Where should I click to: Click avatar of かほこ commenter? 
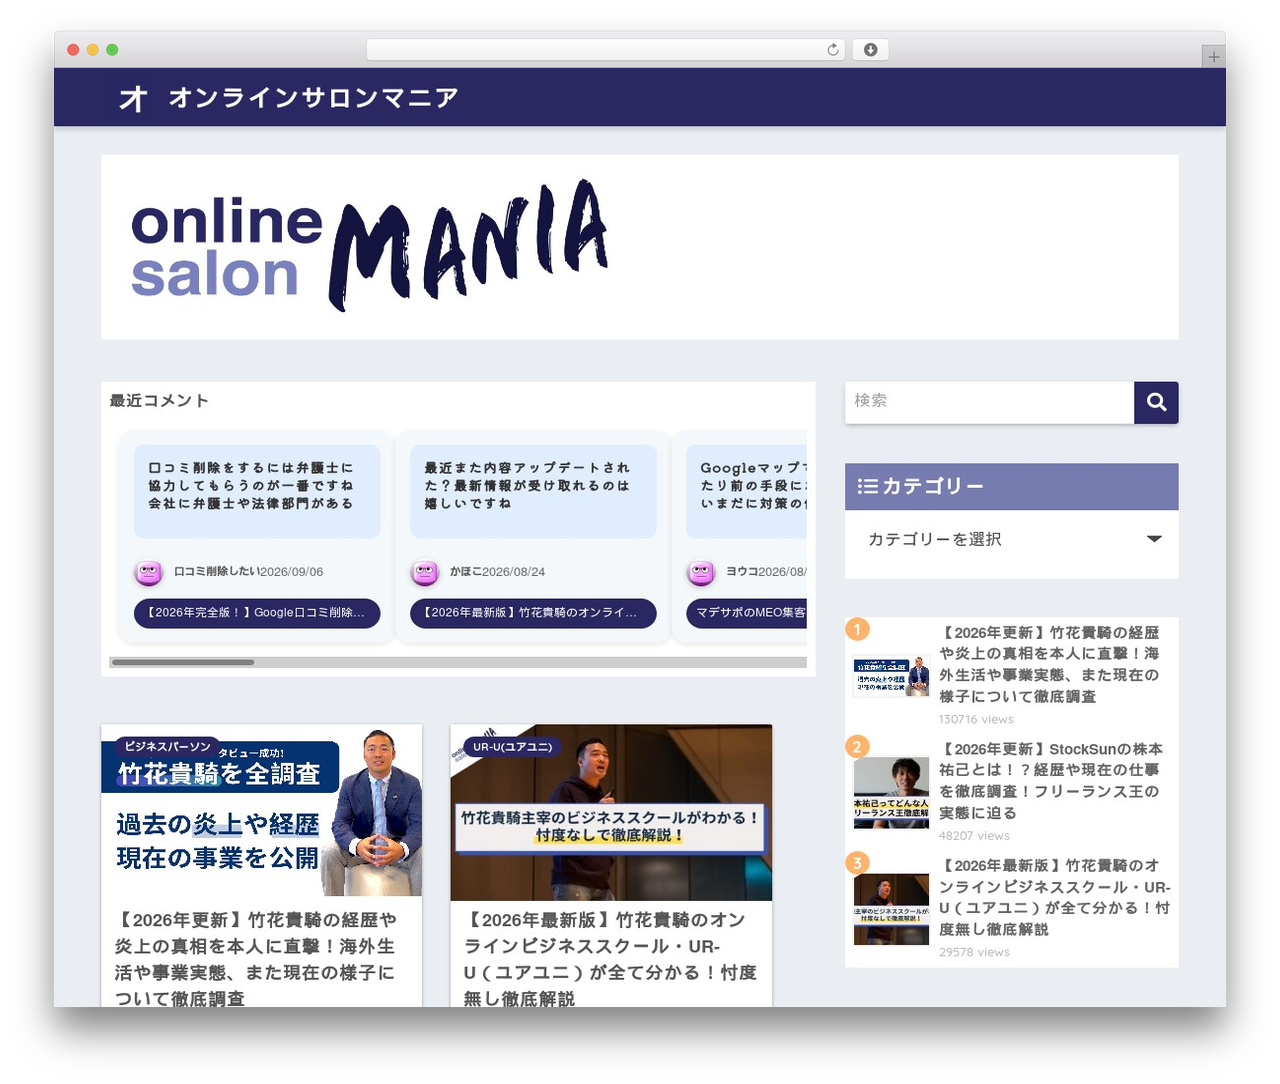pyautogui.click(x=425, y=573)
